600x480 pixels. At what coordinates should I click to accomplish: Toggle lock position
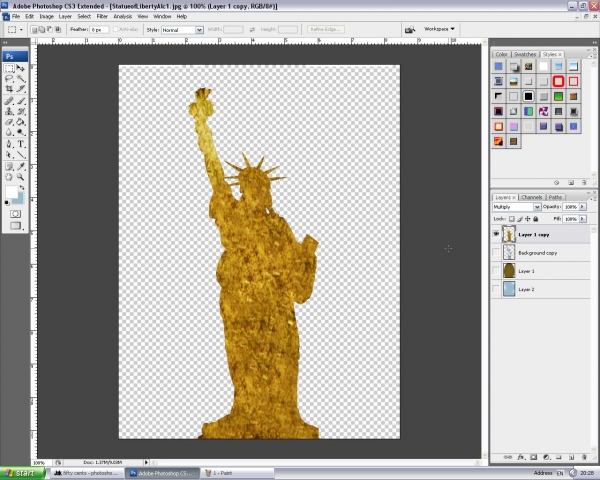(528, 219)
